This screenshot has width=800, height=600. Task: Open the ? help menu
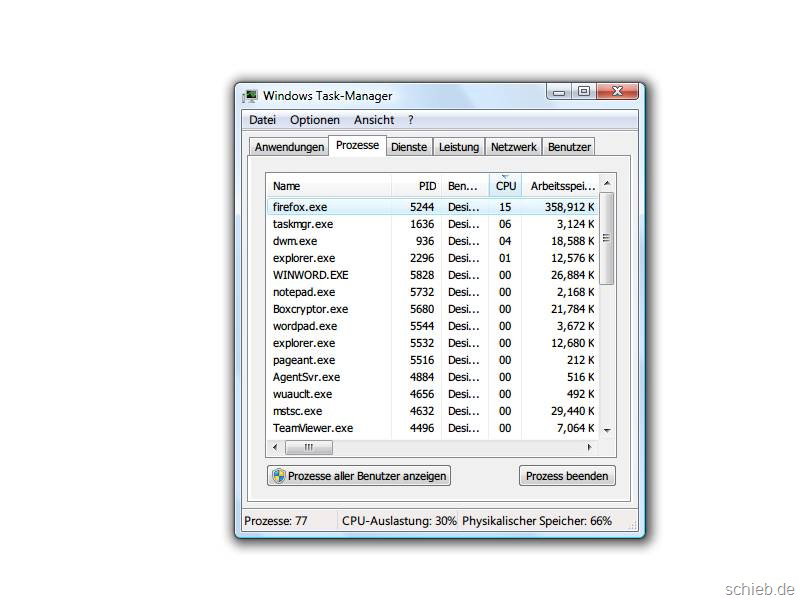click(x=411, y=120)
